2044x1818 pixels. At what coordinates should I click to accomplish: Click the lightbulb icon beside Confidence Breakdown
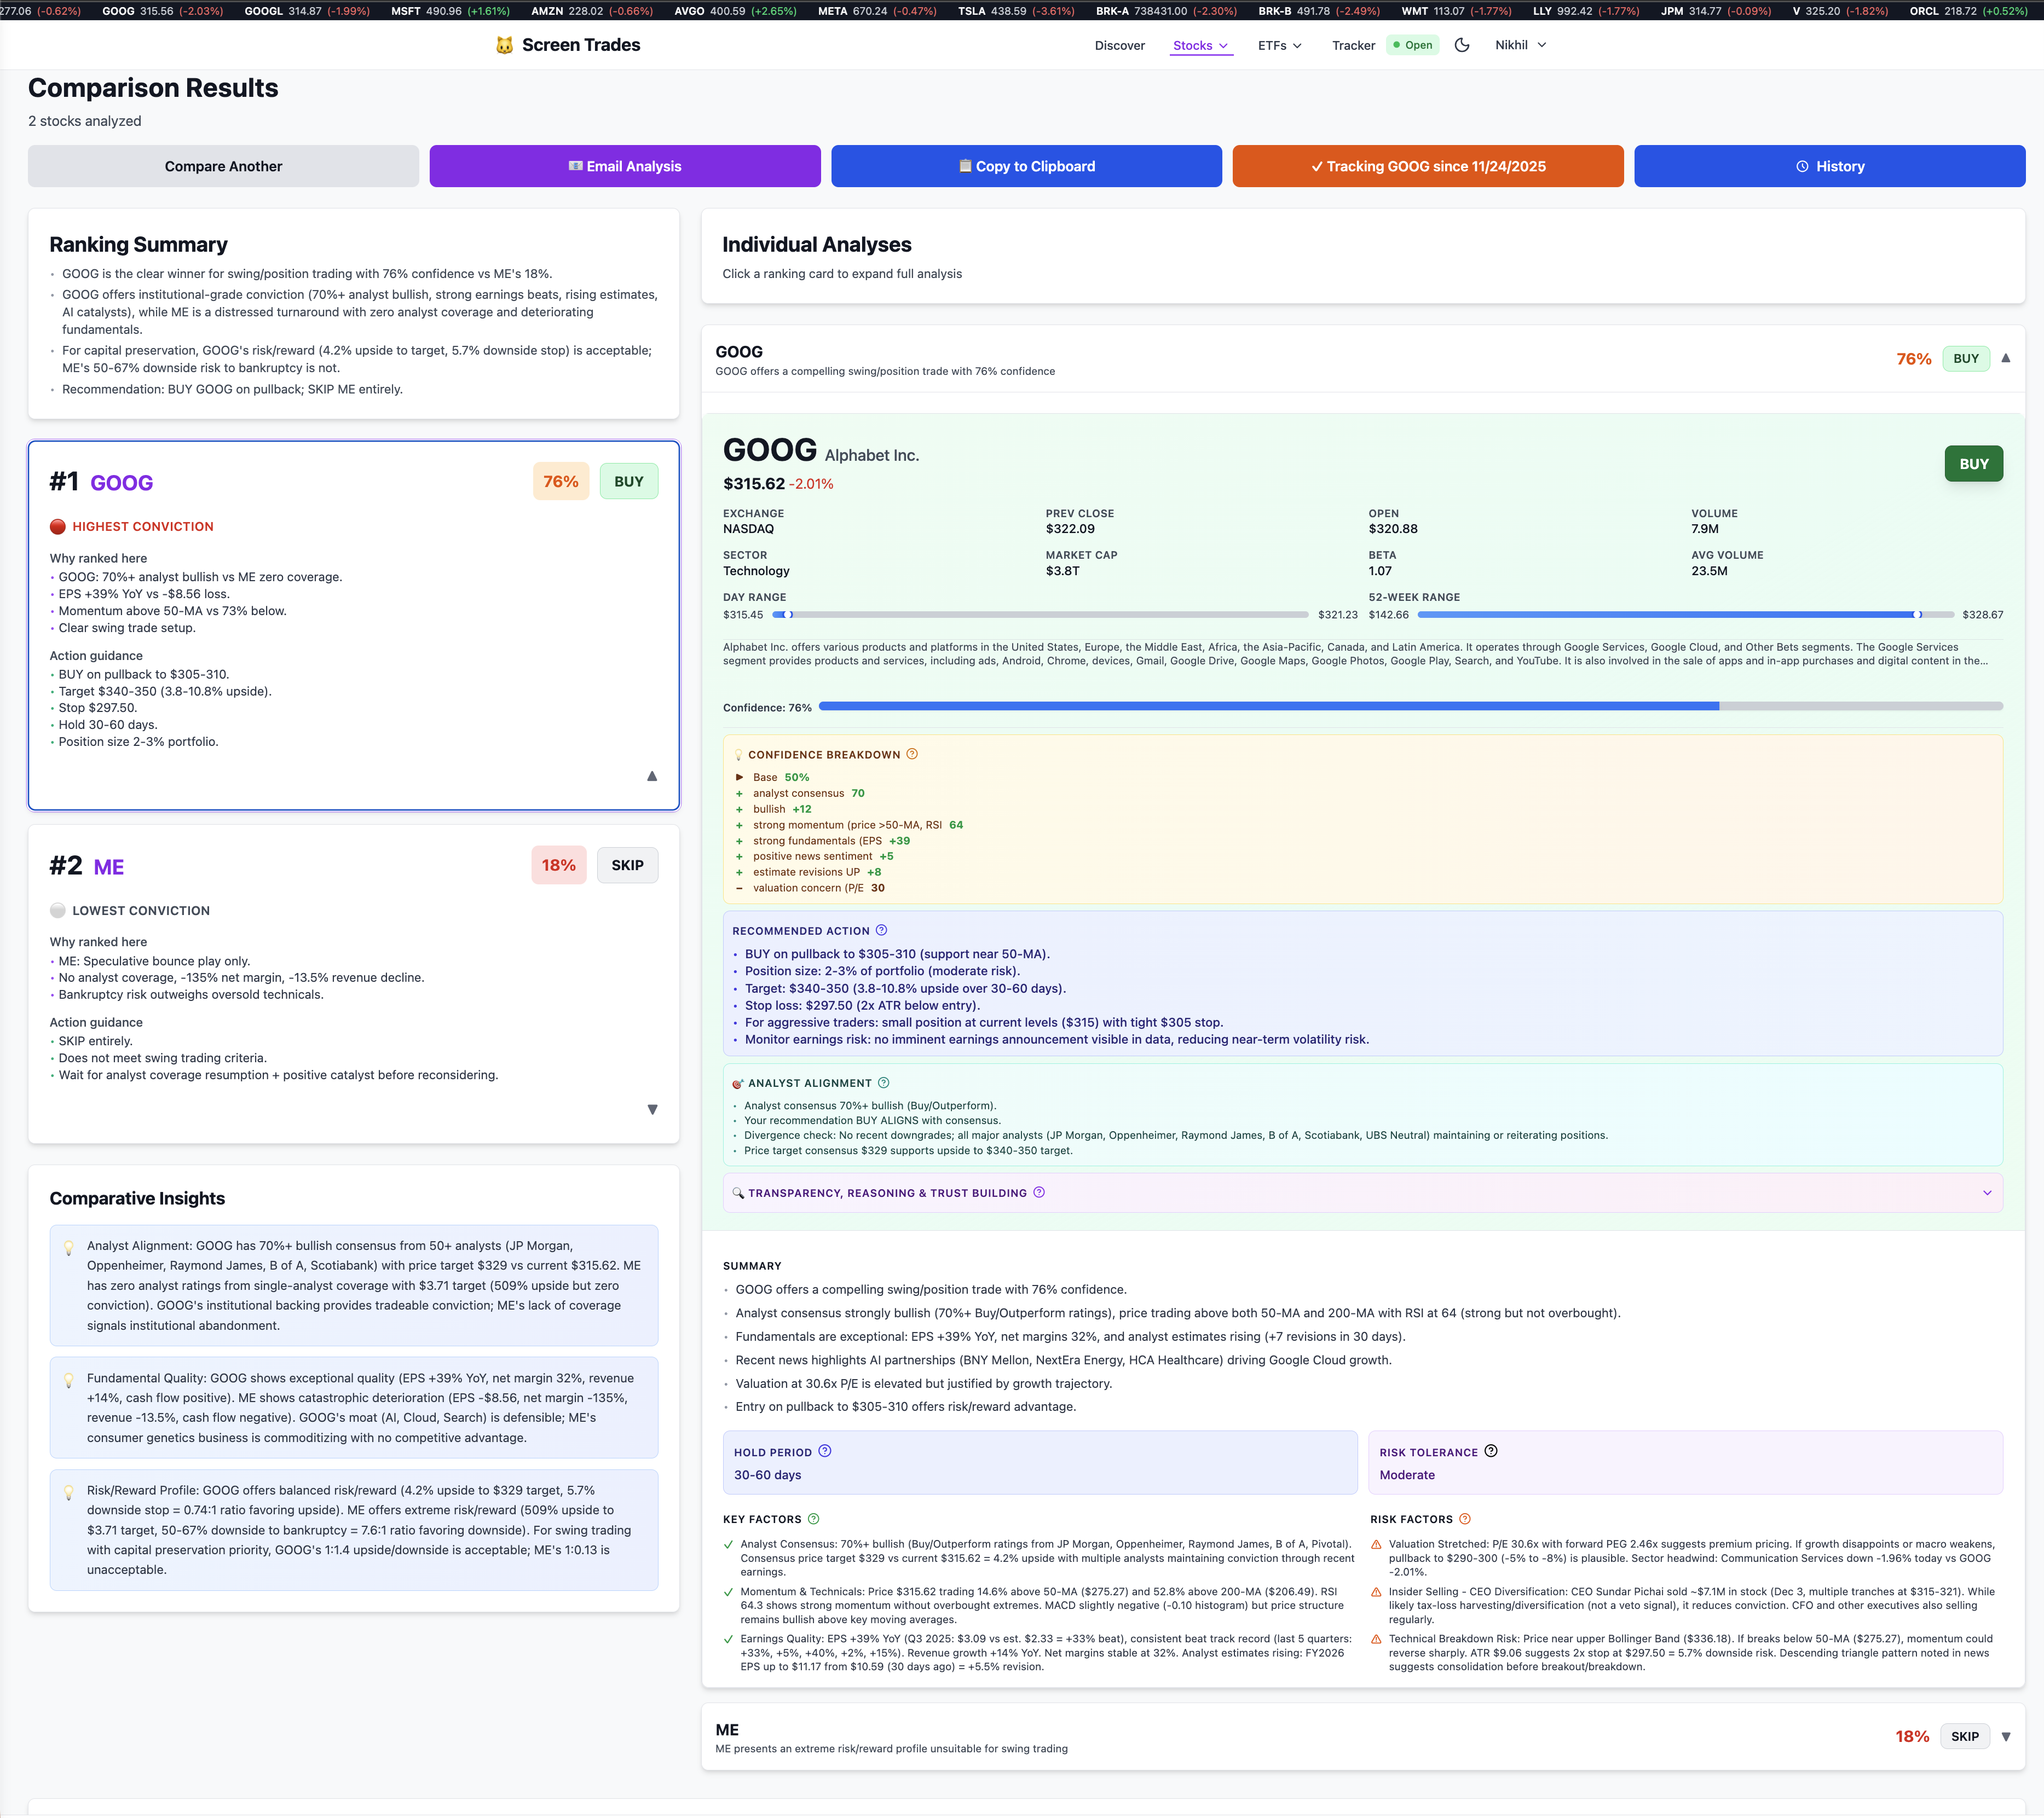point(738,755)
